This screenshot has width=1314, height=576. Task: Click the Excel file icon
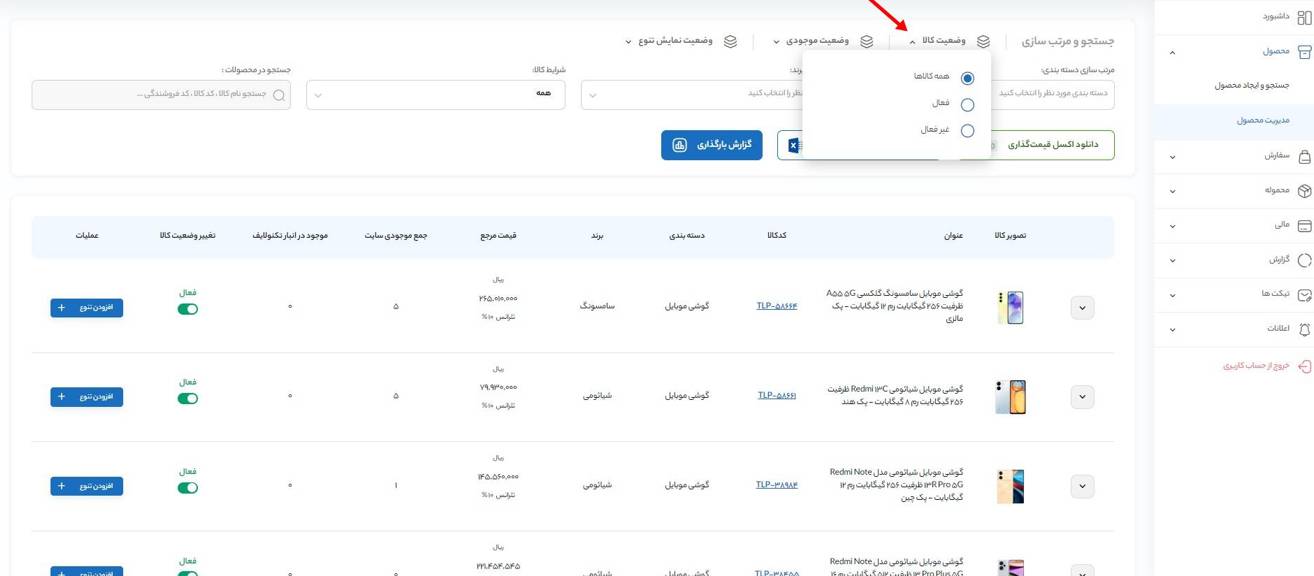click(x=795, y=146)
